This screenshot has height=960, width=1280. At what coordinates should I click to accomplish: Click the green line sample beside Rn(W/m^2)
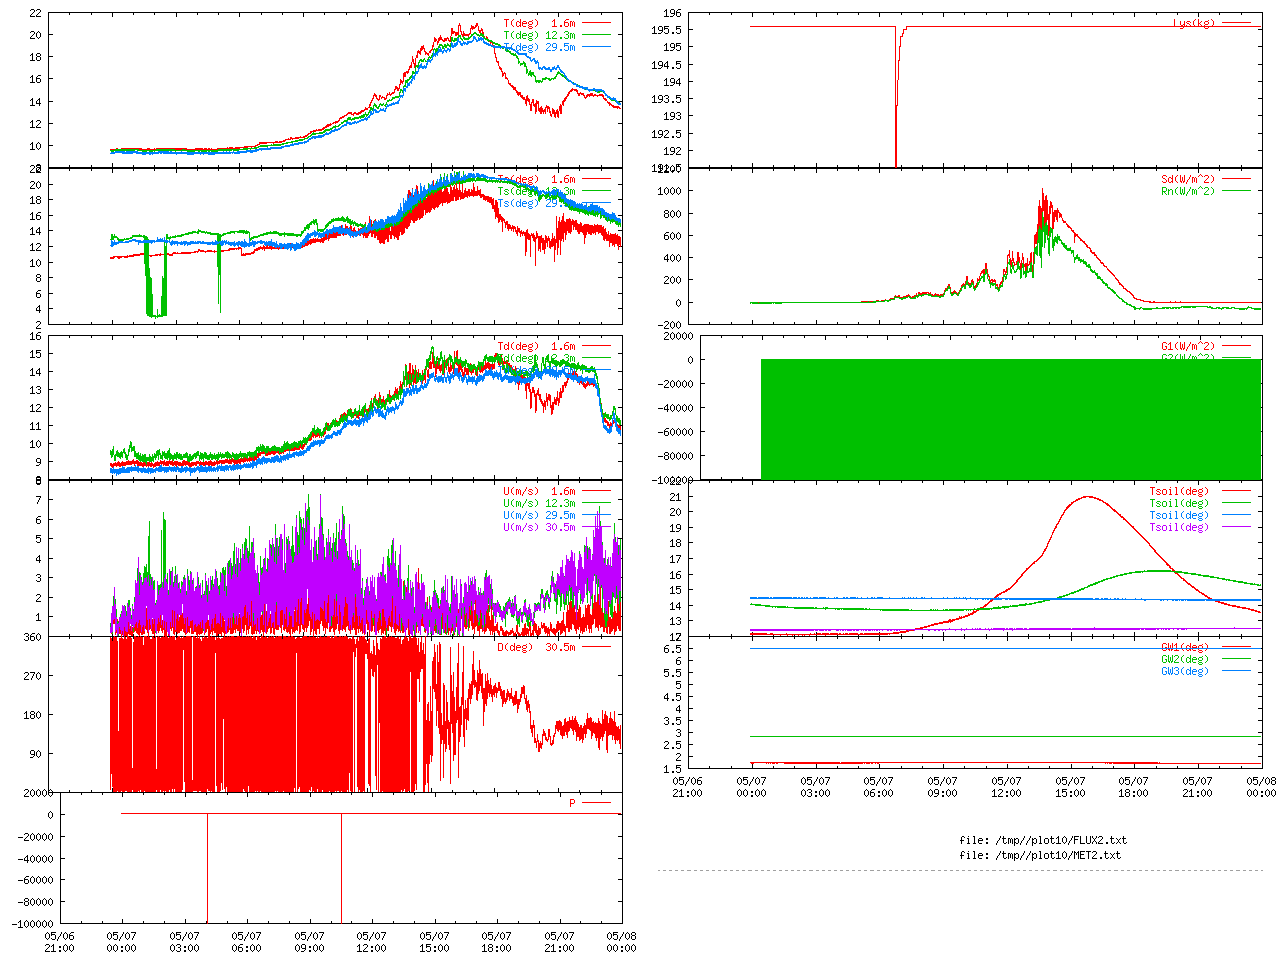point(1235,191)
